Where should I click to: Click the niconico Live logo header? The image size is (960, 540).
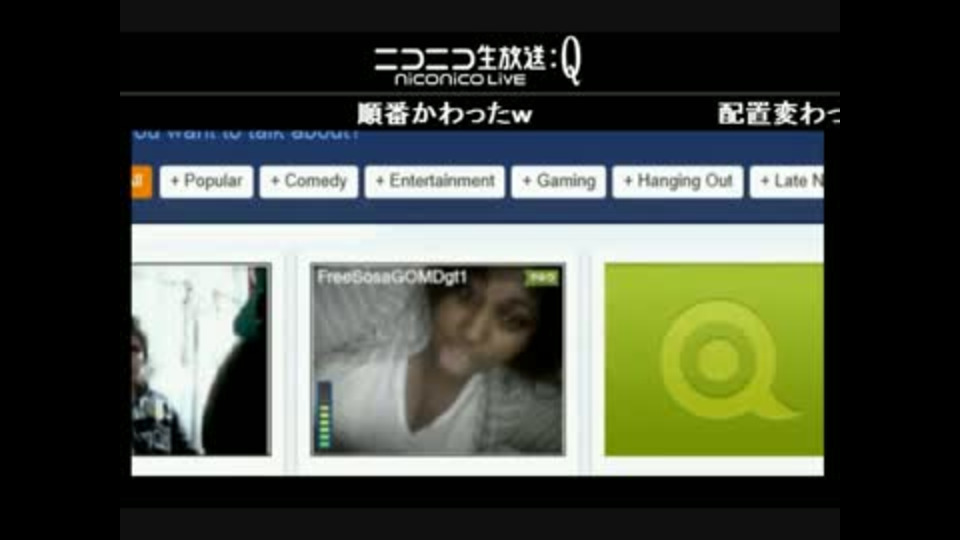click(478, 62)
